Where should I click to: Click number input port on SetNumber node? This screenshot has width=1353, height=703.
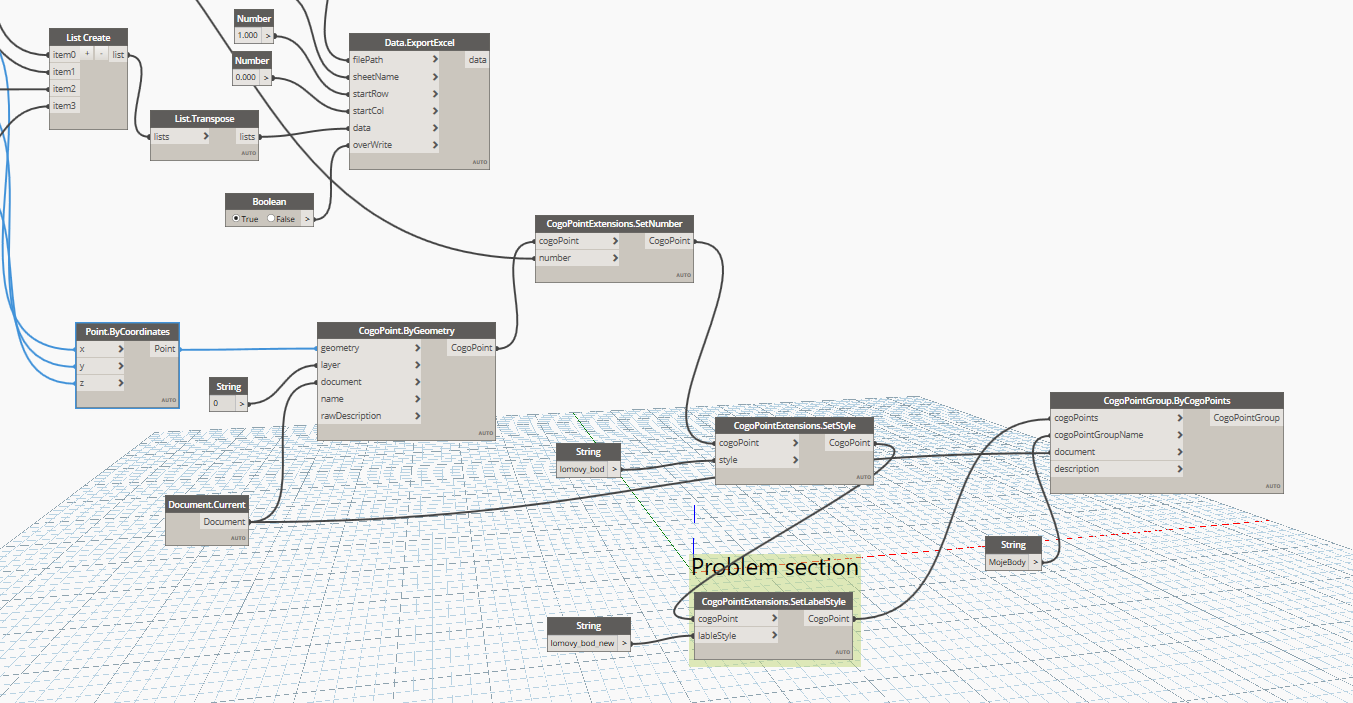point(577,258)
